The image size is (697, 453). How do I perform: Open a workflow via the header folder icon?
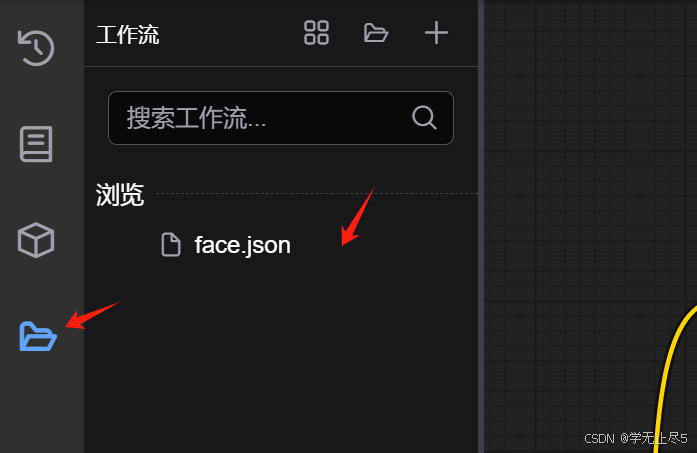coord(376,33)
